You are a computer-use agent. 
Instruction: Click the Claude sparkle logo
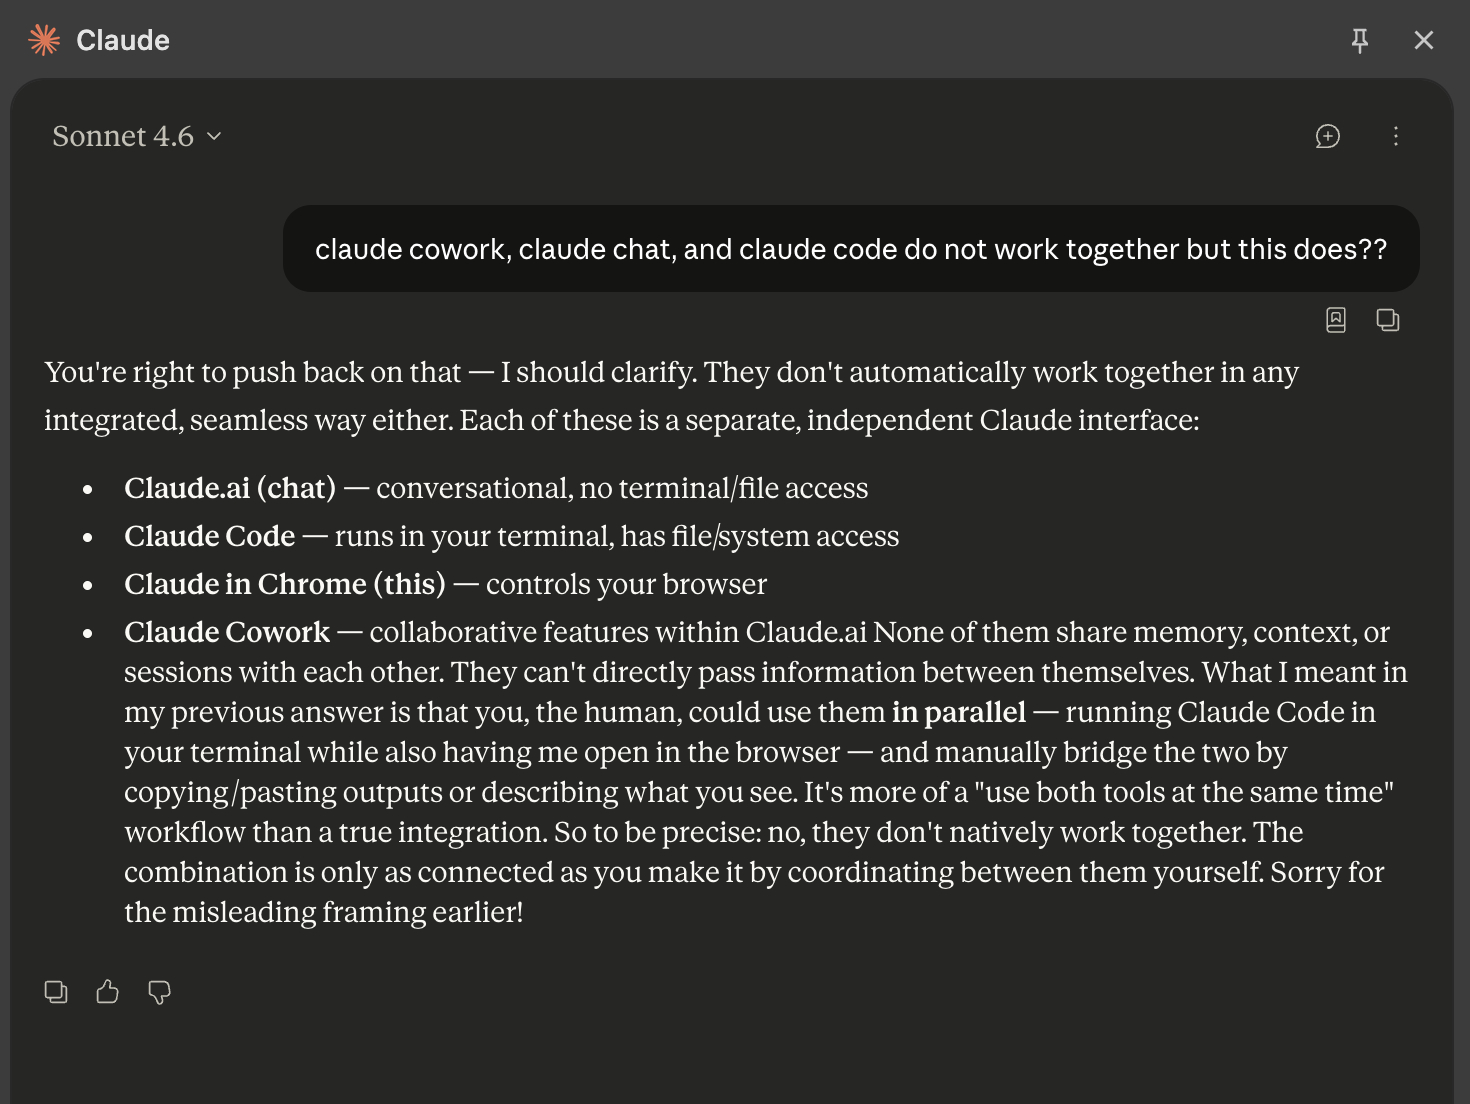[45, 40]
